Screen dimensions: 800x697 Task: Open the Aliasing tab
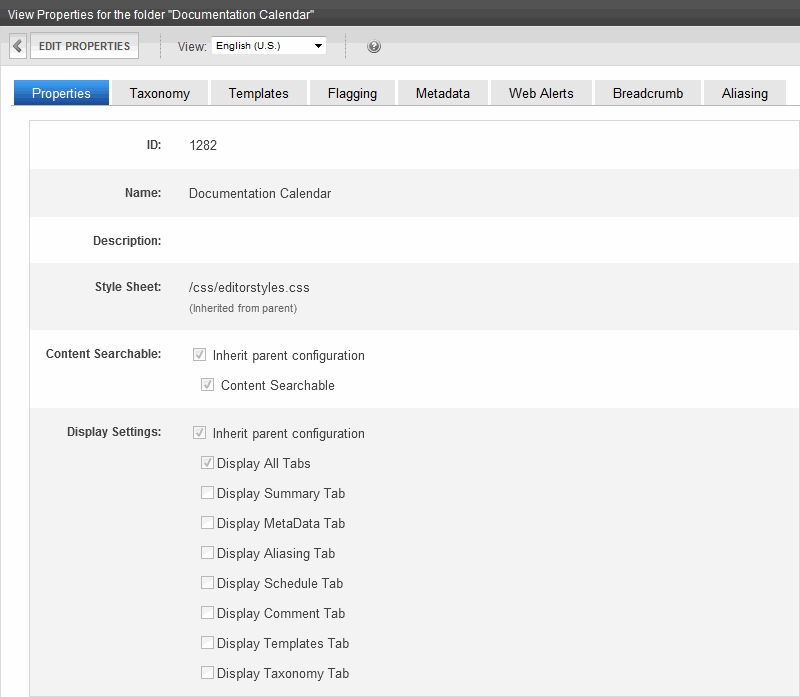pyautogui.click(x=744, y=93)
